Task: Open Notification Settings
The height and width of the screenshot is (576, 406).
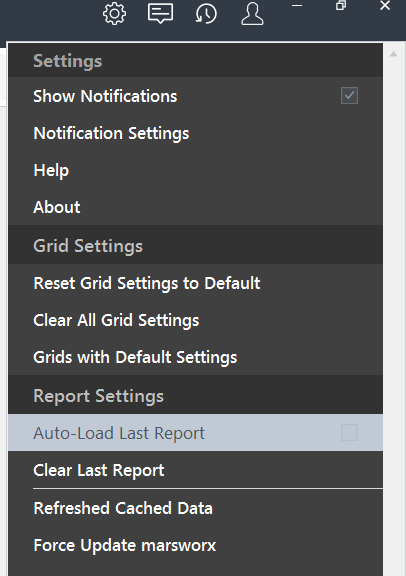Action: [x=195, y=133]
